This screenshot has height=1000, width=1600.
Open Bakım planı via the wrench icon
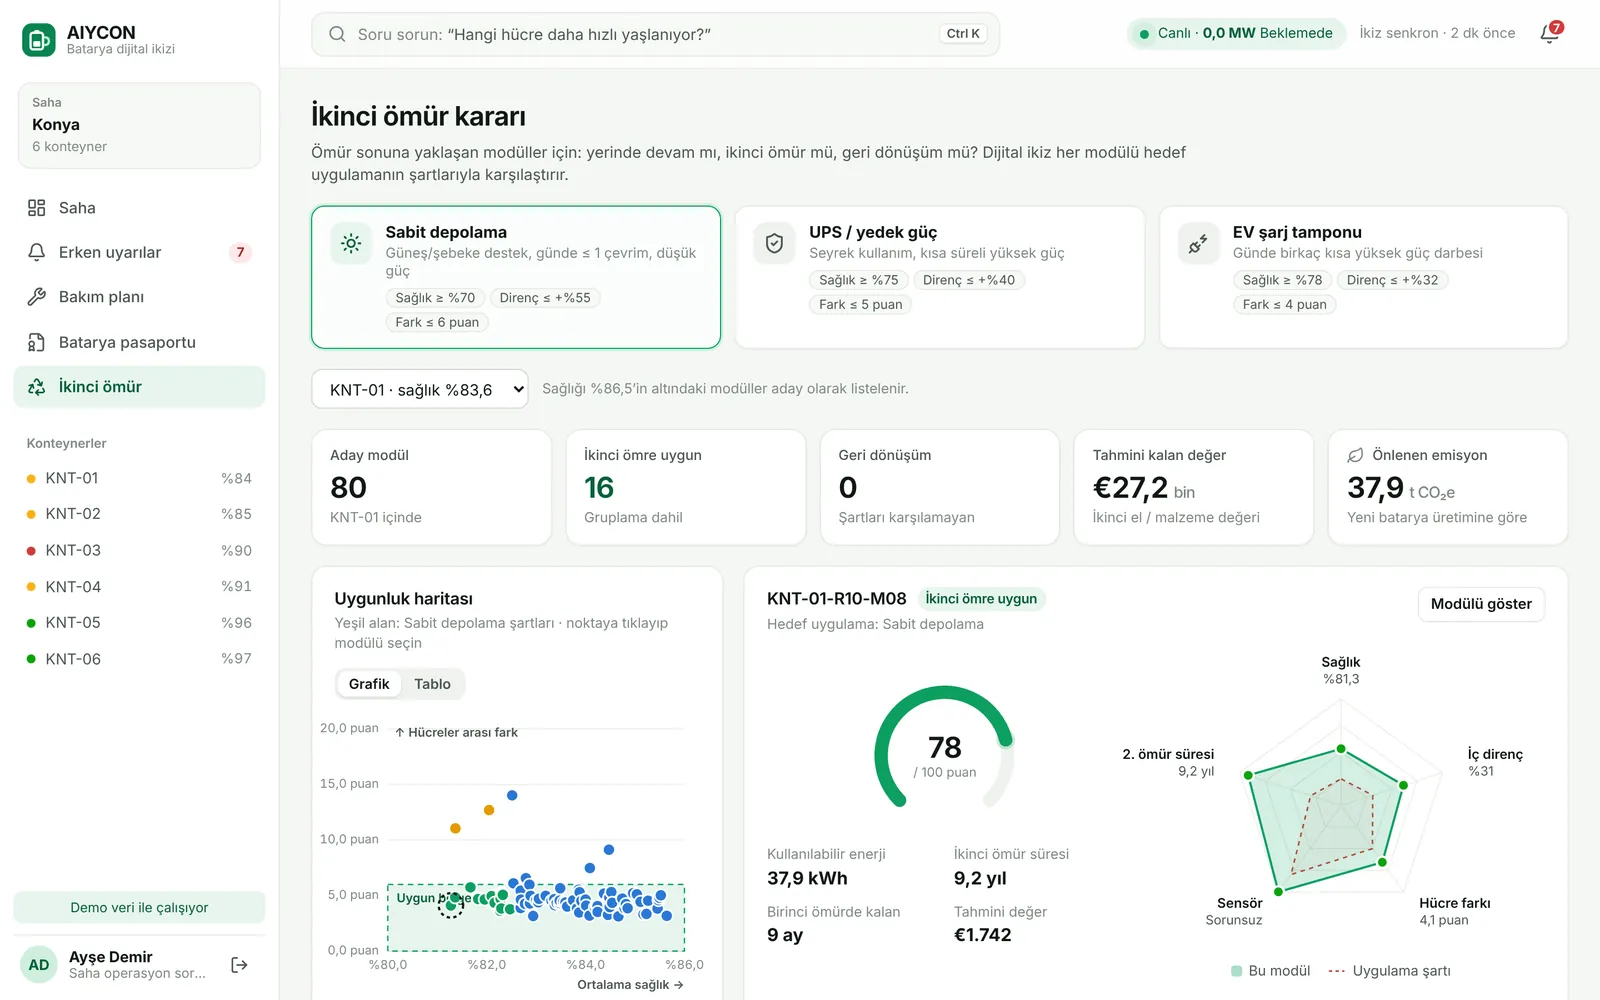tap(37, 297)
